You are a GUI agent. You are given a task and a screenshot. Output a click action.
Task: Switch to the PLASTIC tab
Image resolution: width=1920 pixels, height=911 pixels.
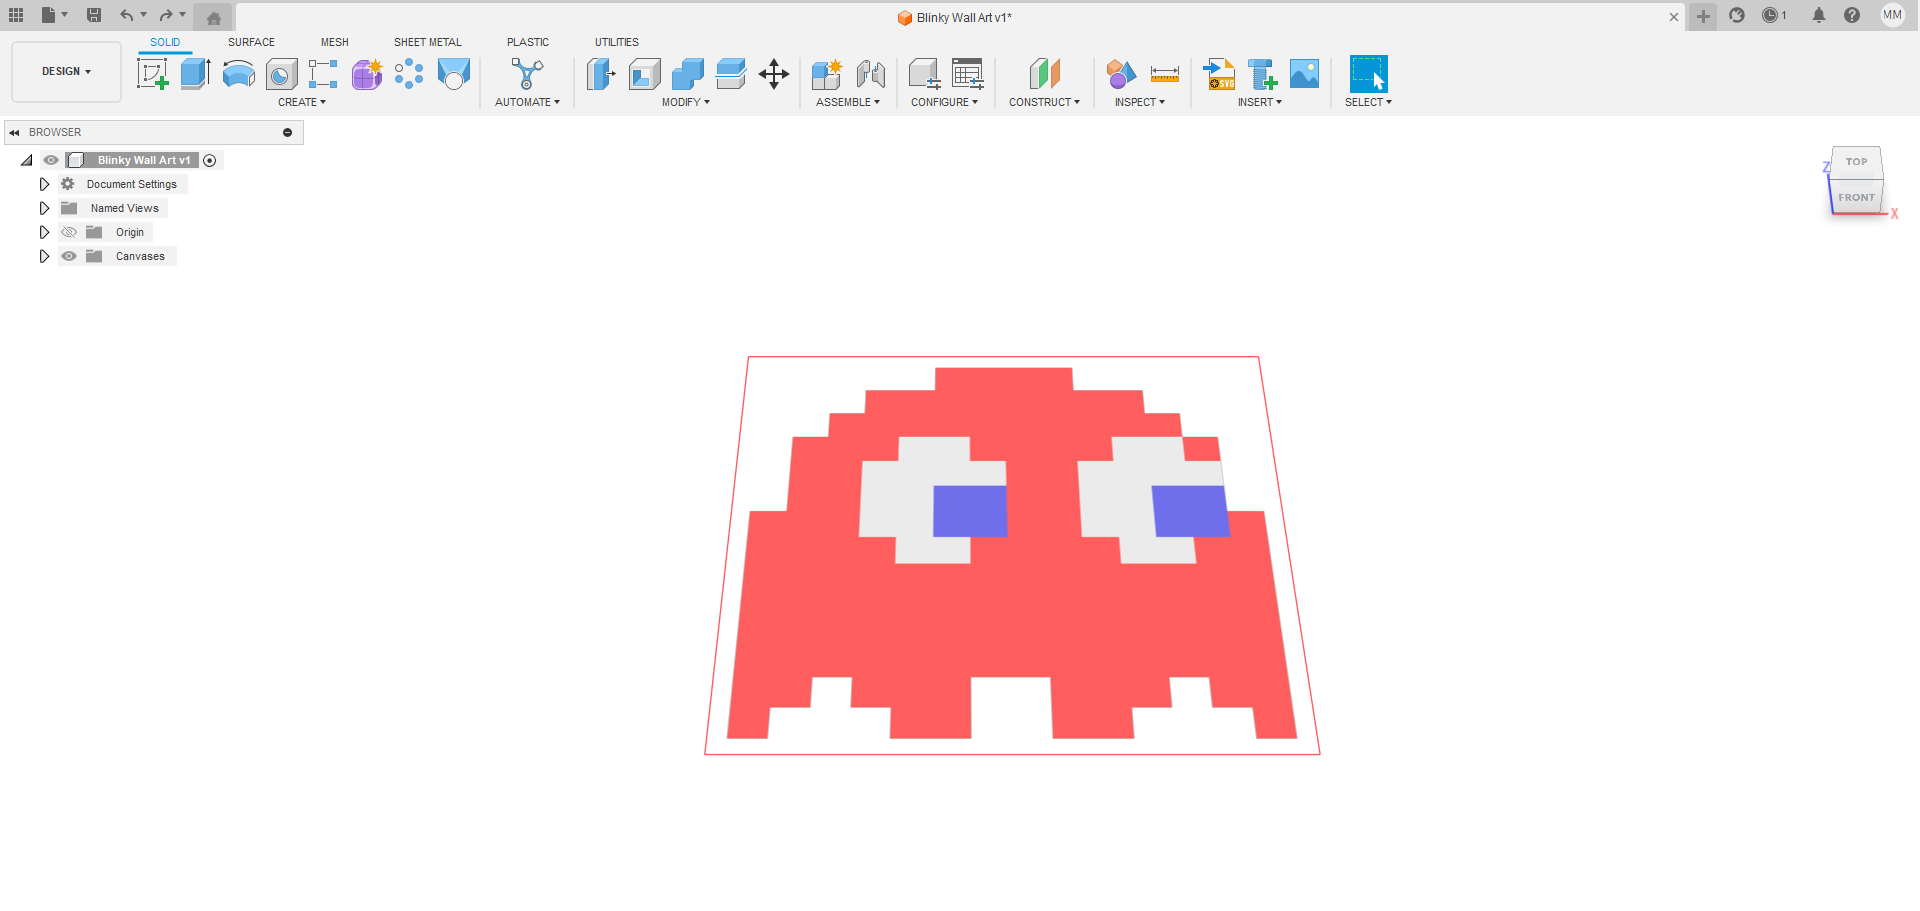coord(528,42)
